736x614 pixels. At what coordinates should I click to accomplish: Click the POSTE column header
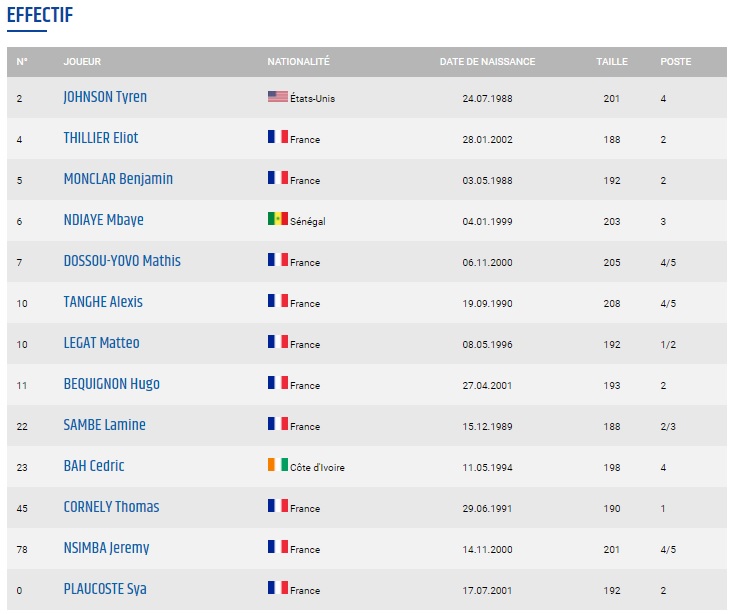click(675, 62)
